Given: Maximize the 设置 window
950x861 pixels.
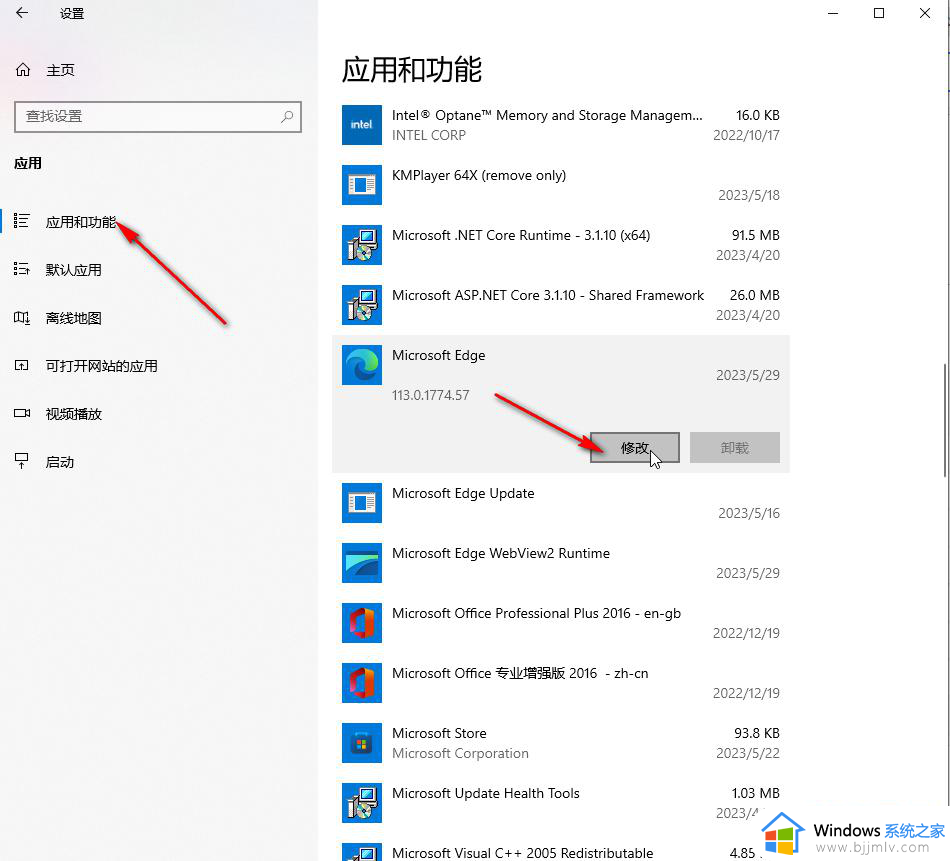Looking at the screenshot, I should coord(879,13).
